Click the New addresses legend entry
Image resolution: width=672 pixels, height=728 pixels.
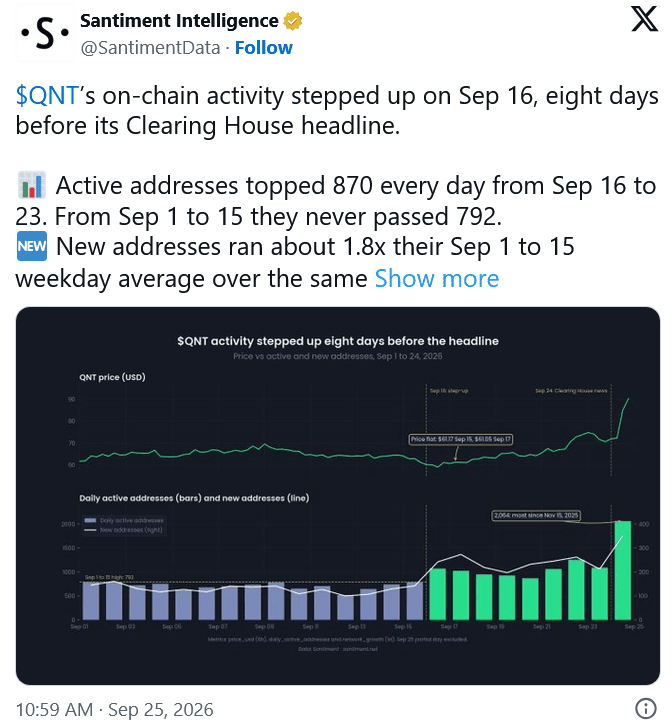[124, 530]
